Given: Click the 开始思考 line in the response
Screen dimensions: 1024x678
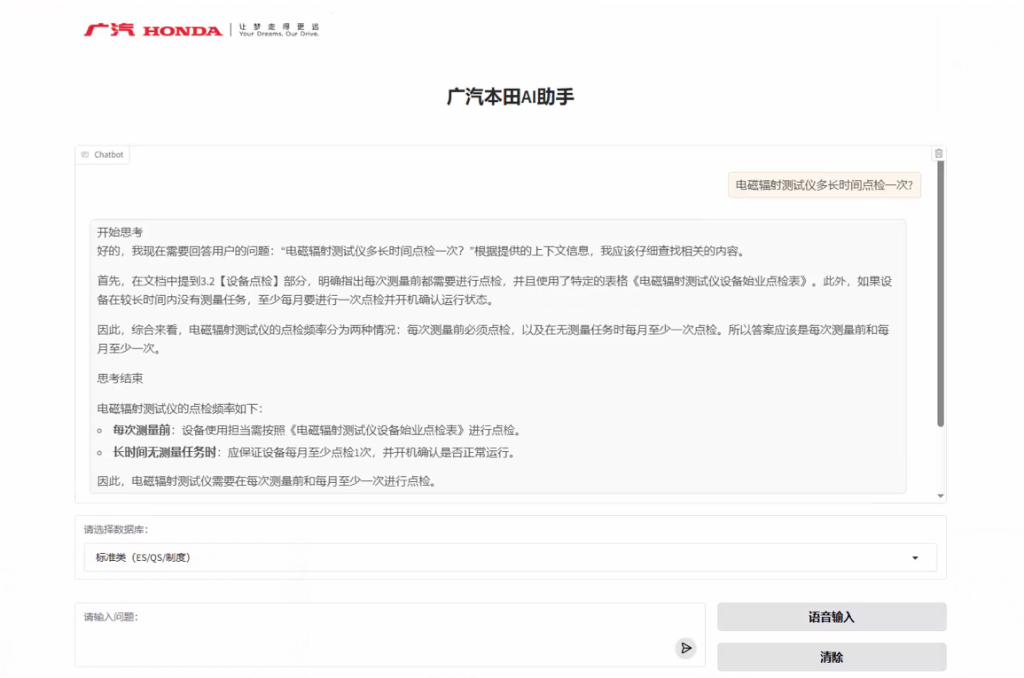Looking at the screenshot, I should pyautogui.click(x=120, y=232).
